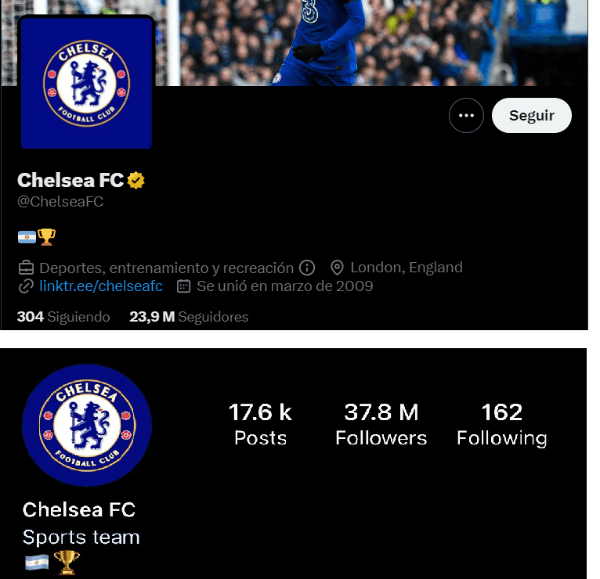Open the three-dot more options button
This screenshot has width=600, height=579.
click(465, 116)
